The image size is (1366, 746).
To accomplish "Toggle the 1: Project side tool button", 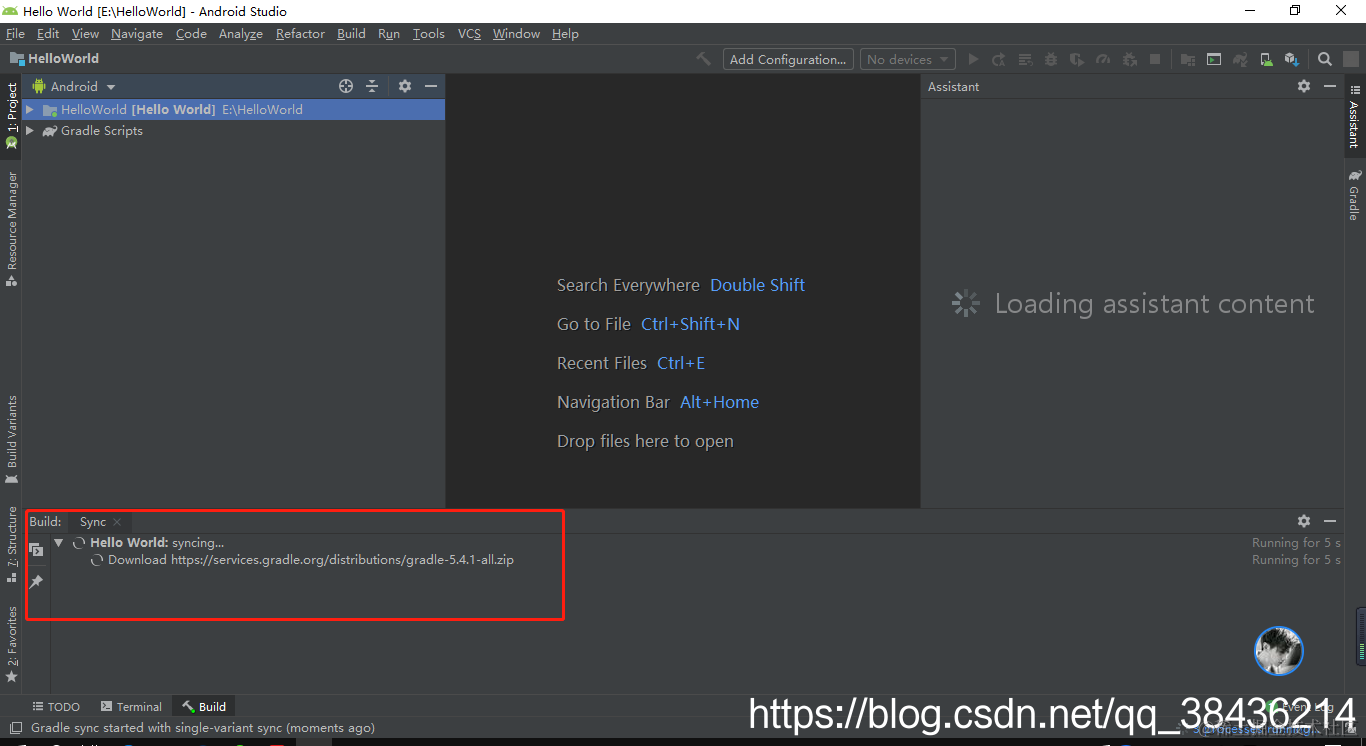I will [12, 116].
